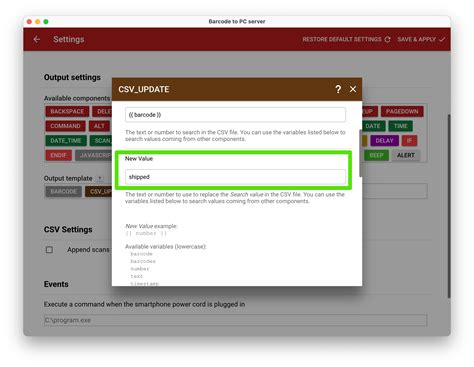Click 'text' in available variables list

(x=136, y=276)
